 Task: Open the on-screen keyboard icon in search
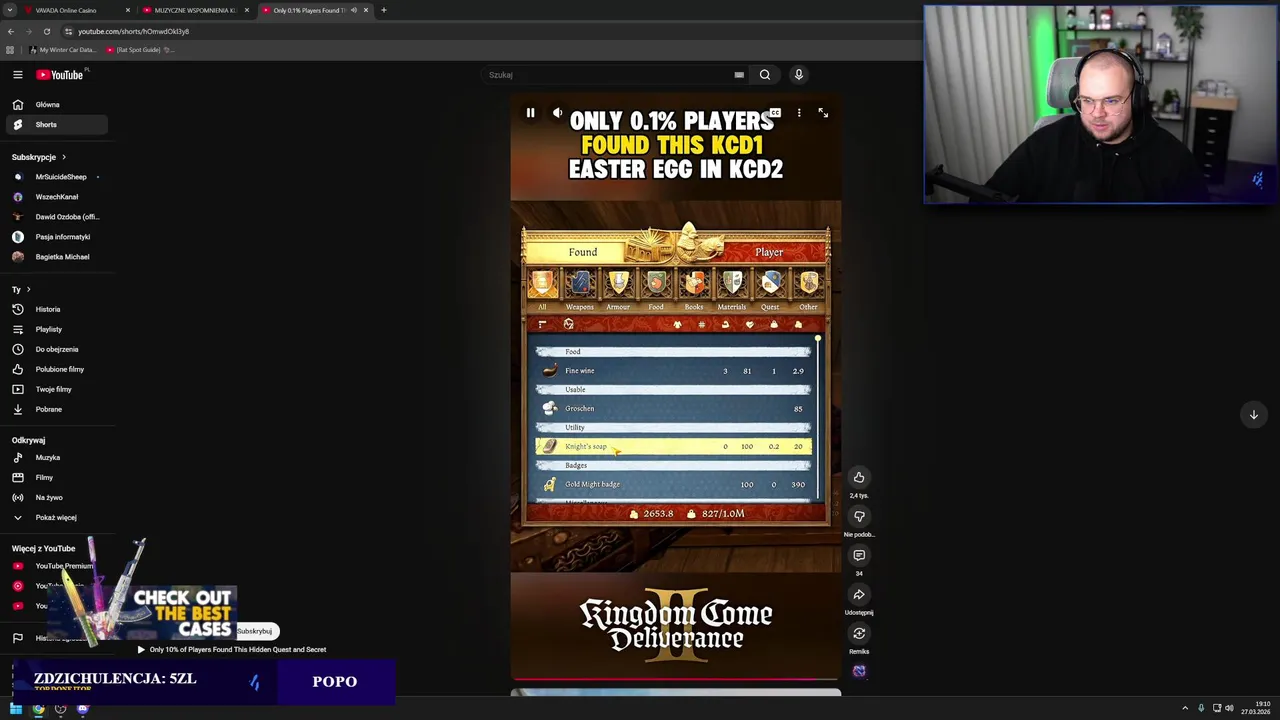click(739, 75)
